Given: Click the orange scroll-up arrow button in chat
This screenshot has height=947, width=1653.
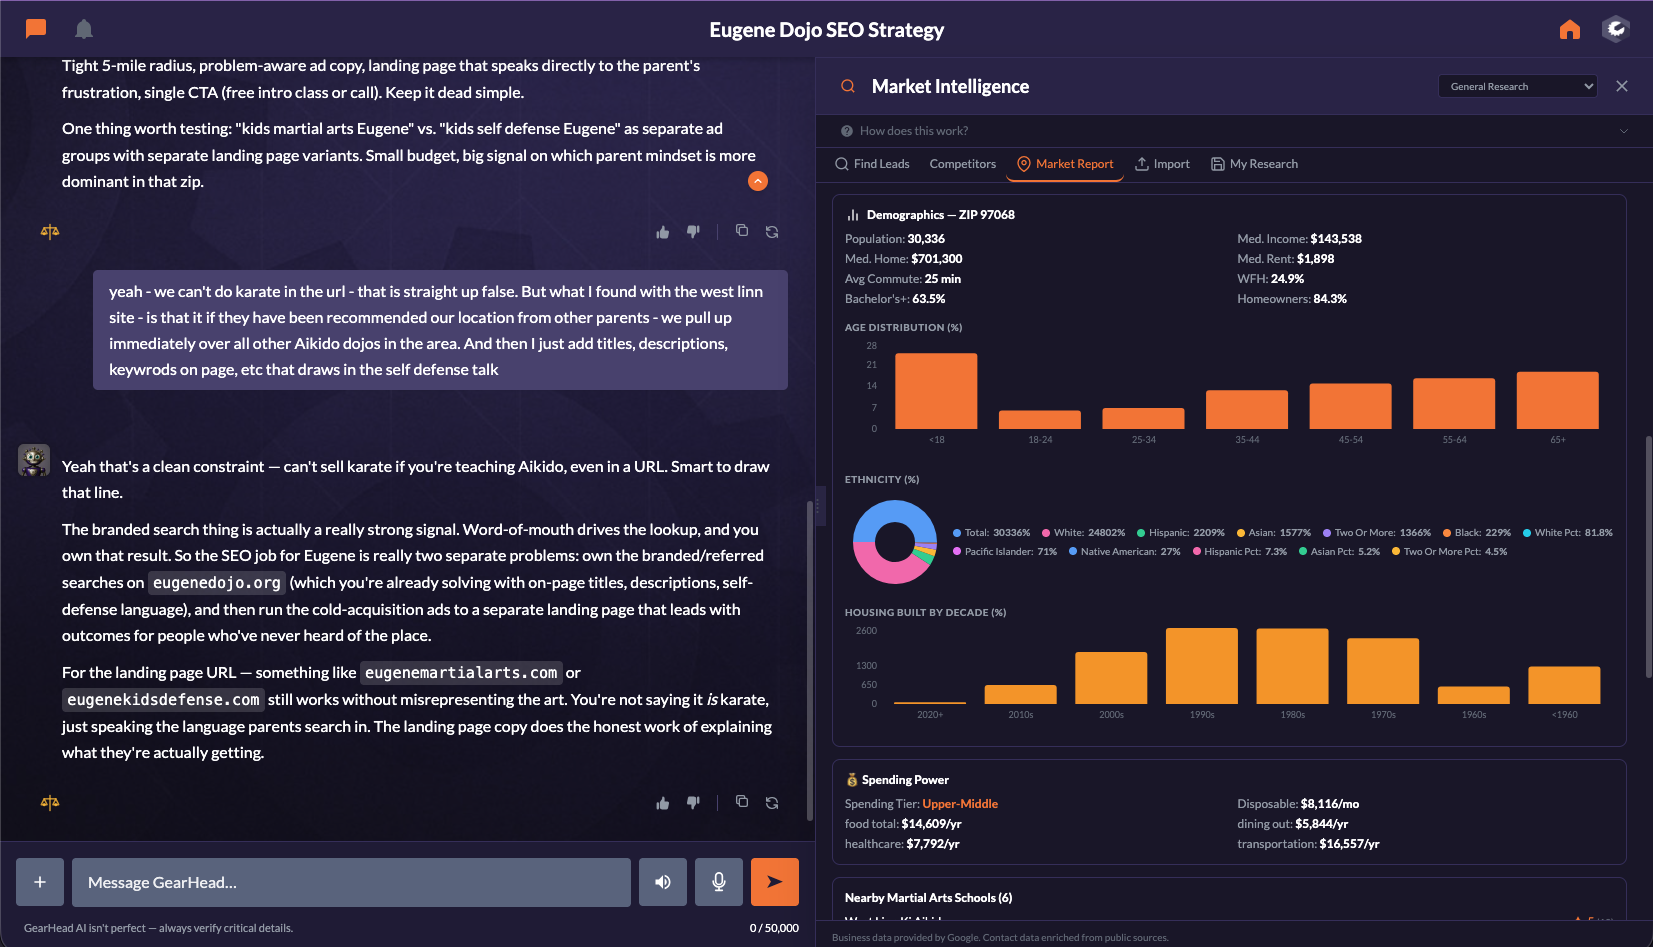Looking at the screenshot, I should [758, 181].
